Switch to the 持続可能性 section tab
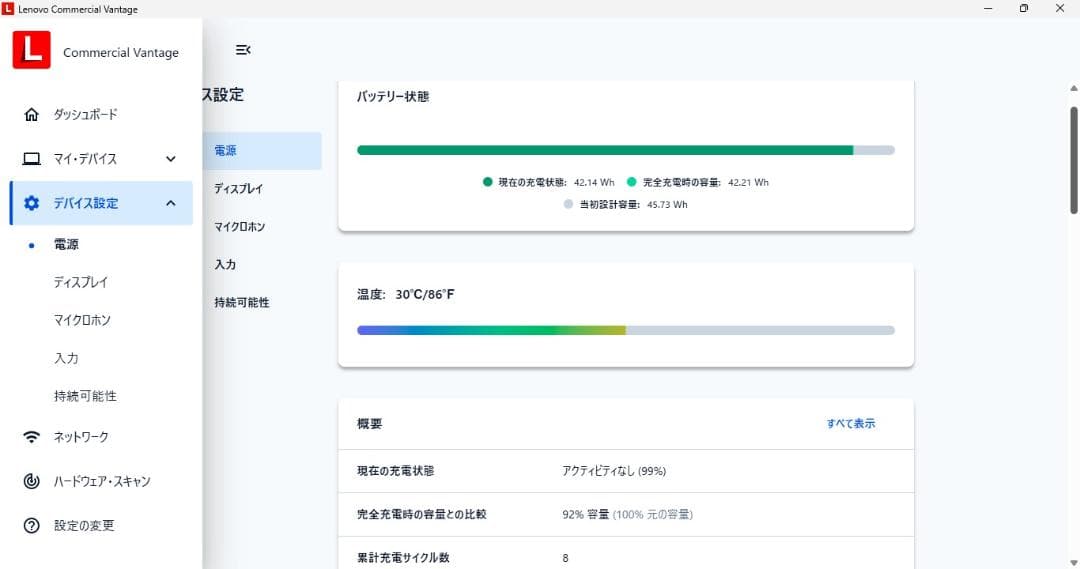This screenshot has width=1080, height=569. (x=242, y=302)
